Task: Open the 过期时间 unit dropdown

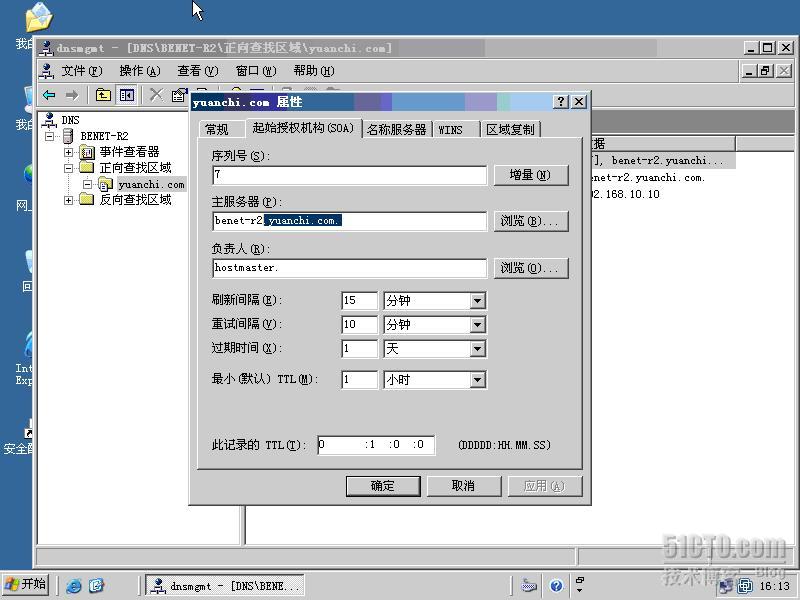Action: pos(477,349)
